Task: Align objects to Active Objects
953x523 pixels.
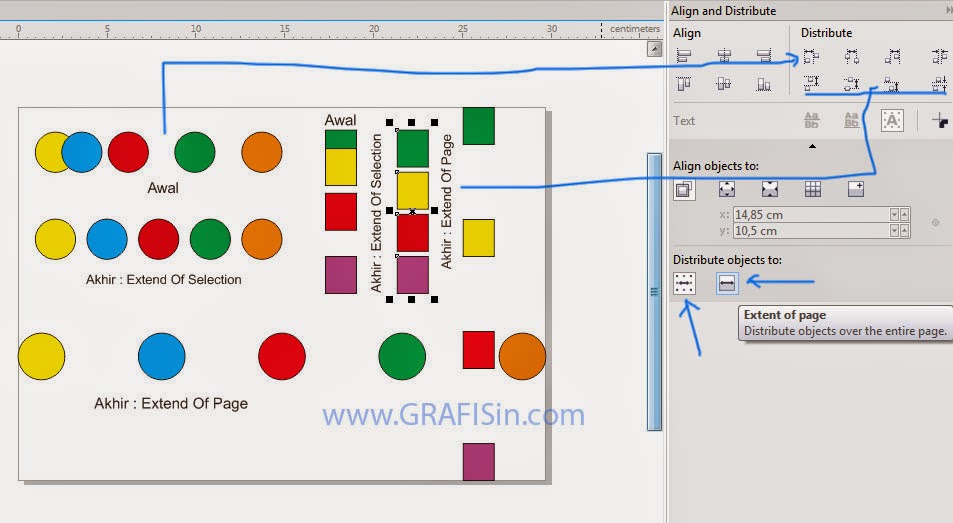Action: coord(684,190)
